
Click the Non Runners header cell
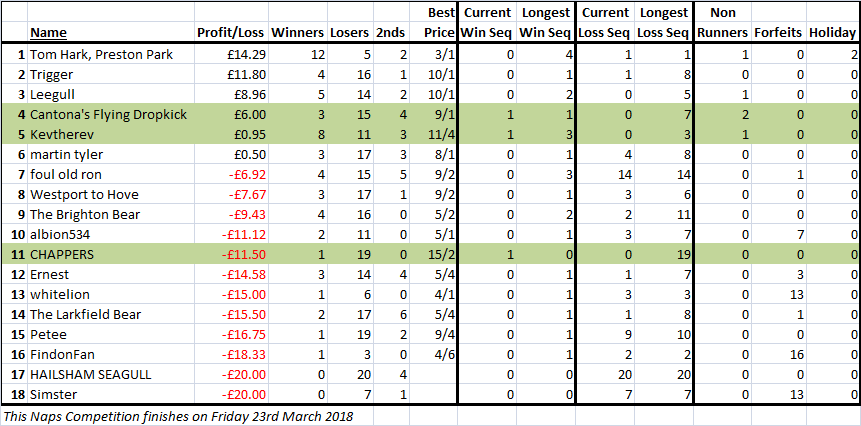[723, 23]
